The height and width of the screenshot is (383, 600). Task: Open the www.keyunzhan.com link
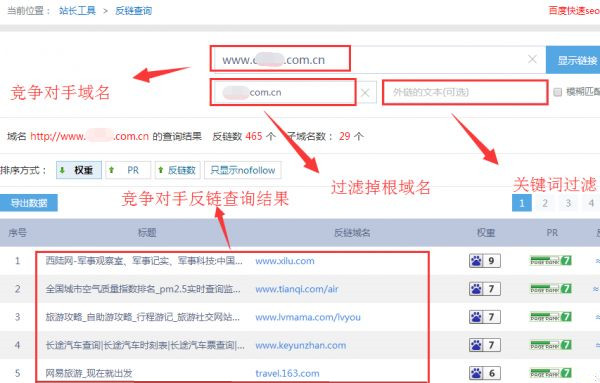[x=301, y=345]
